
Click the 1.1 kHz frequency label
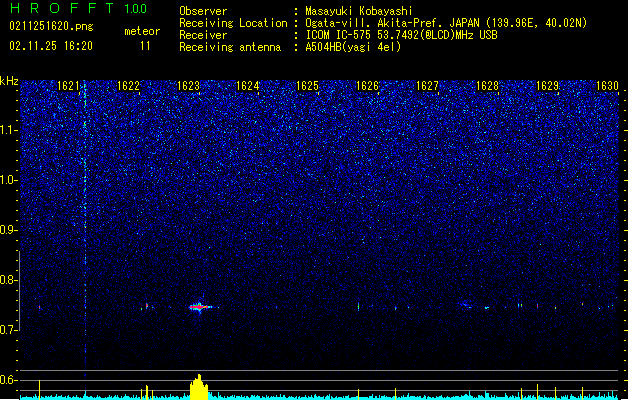click(x=9, y=130)
